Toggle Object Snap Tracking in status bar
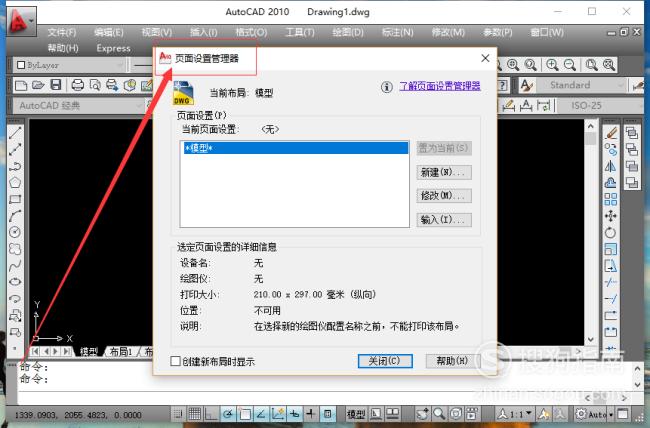 261,413
